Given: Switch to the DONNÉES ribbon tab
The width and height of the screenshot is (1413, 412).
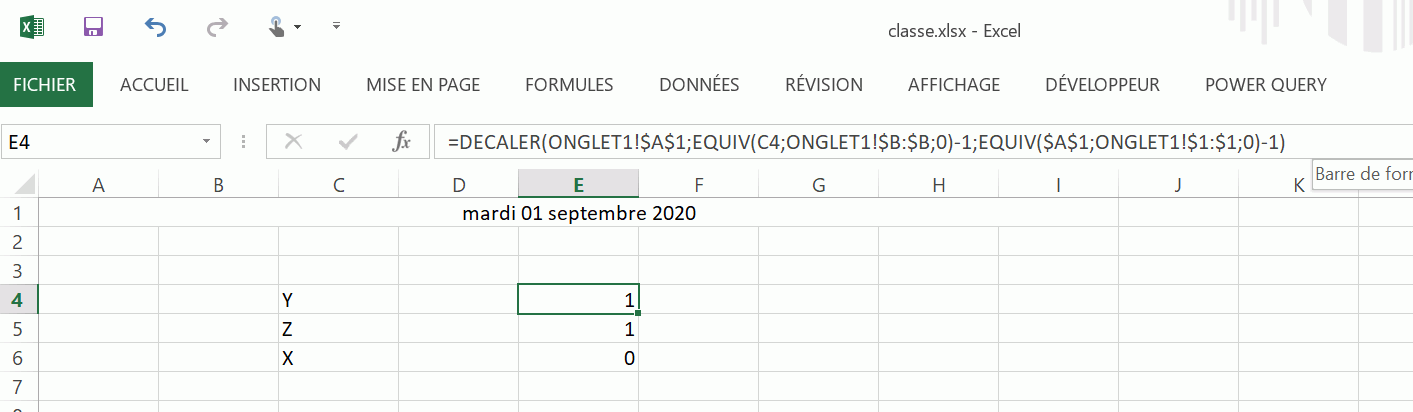Looking at the screenshot, I should tap(699, 85).
